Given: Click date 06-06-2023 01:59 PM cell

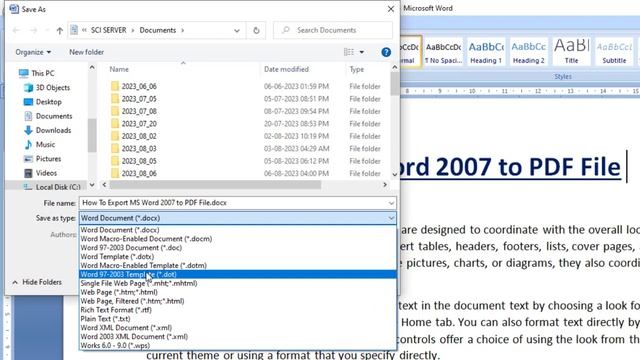Looking at the screenshot, I should click(x=296, y=86).
